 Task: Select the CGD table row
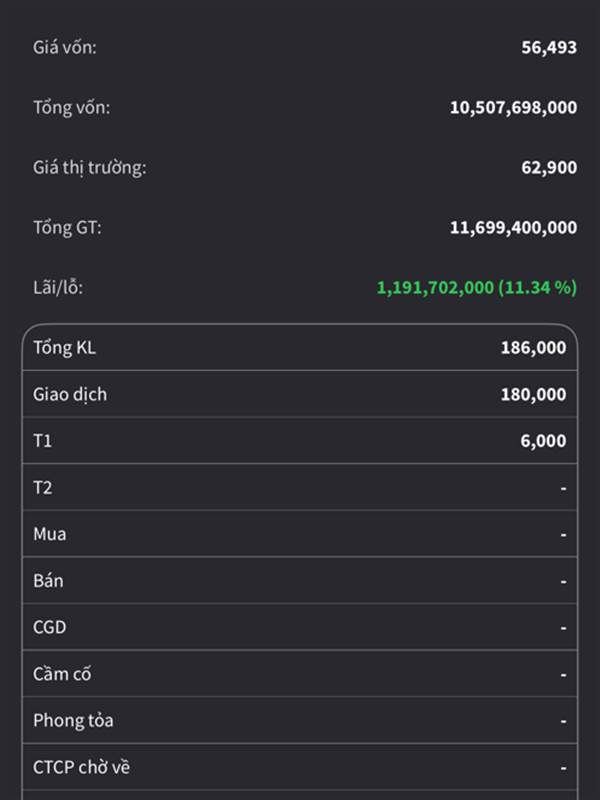click(299, 627)
